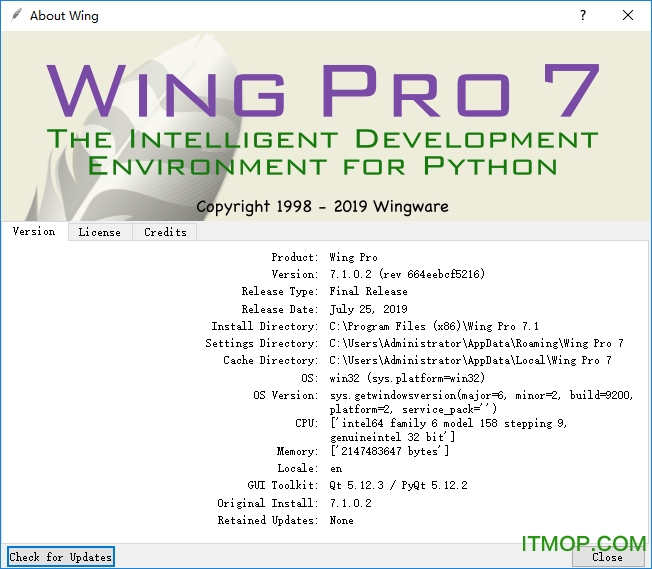The width and height of the screenshot is (652, 569).
Task: Click the Original Install value 7.1.0.2
Action: (x=351, y=503)
